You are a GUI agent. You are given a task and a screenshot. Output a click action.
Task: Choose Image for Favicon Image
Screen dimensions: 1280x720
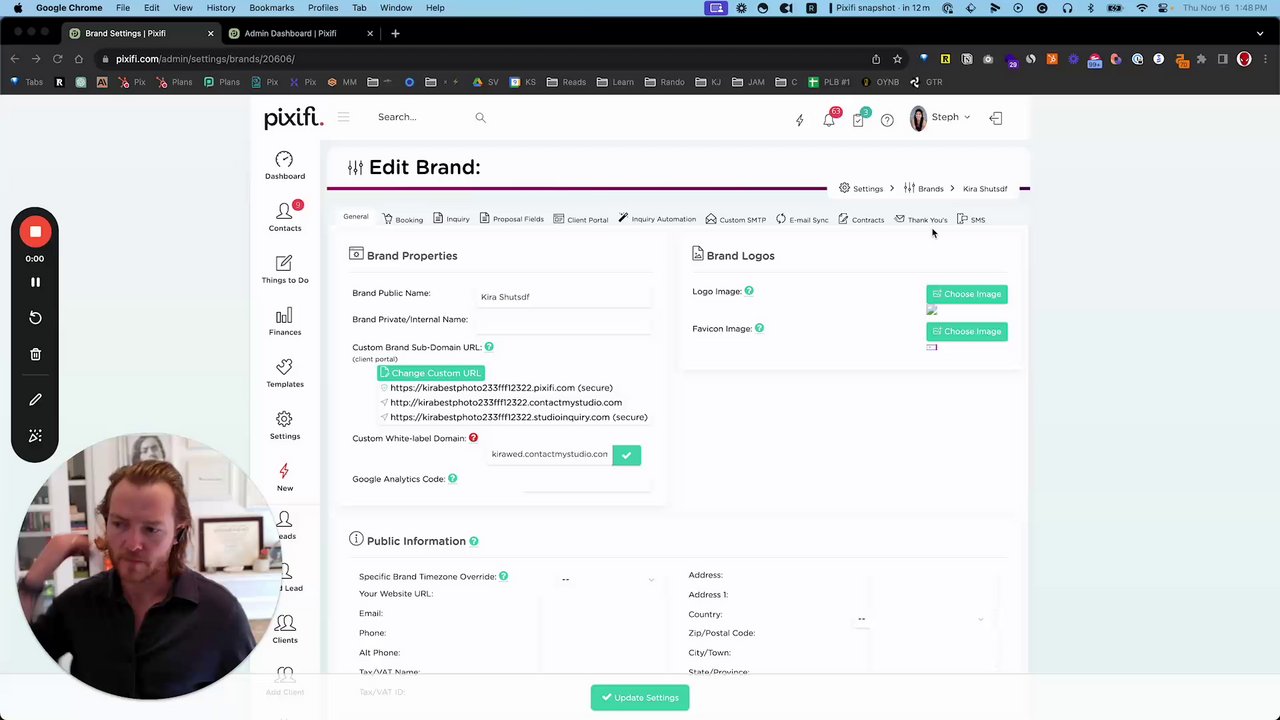967,331
